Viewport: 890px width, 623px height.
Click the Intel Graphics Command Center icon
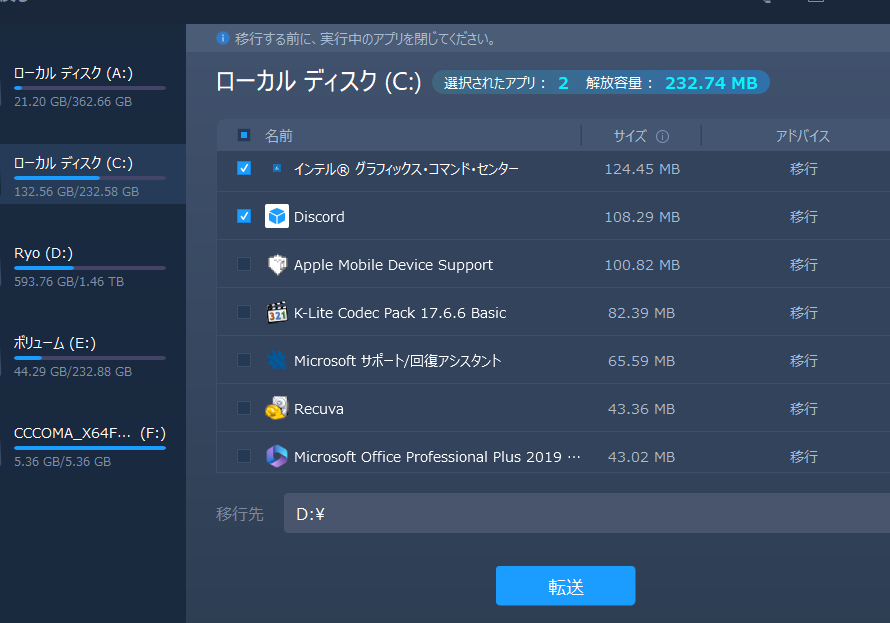pos(277,169)
